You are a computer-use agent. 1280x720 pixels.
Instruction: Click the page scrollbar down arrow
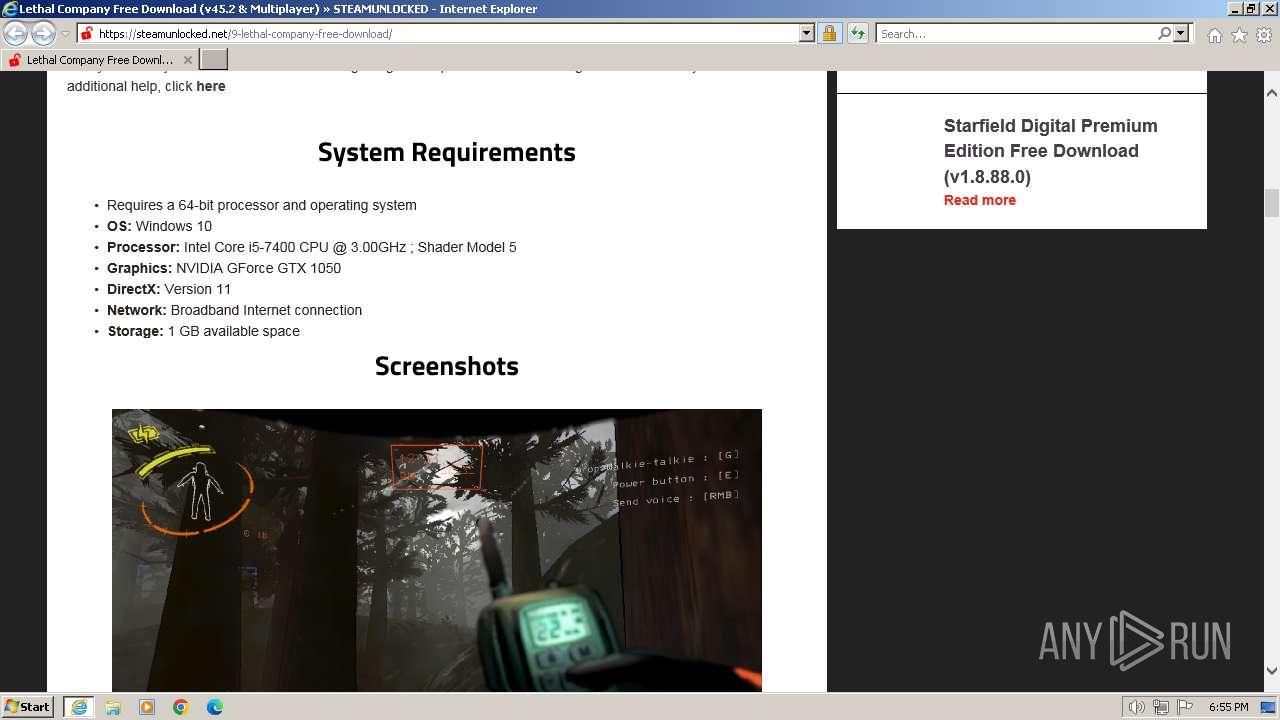click(1272, 671)
